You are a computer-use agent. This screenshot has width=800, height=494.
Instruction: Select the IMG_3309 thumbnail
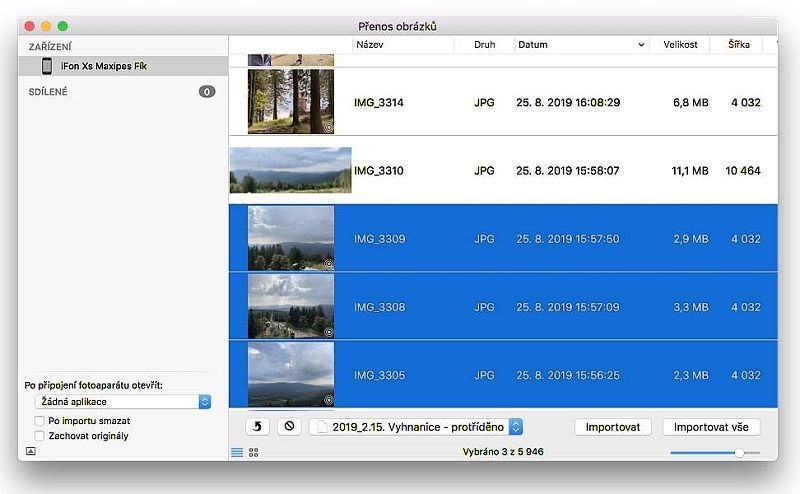click(291, 238)
